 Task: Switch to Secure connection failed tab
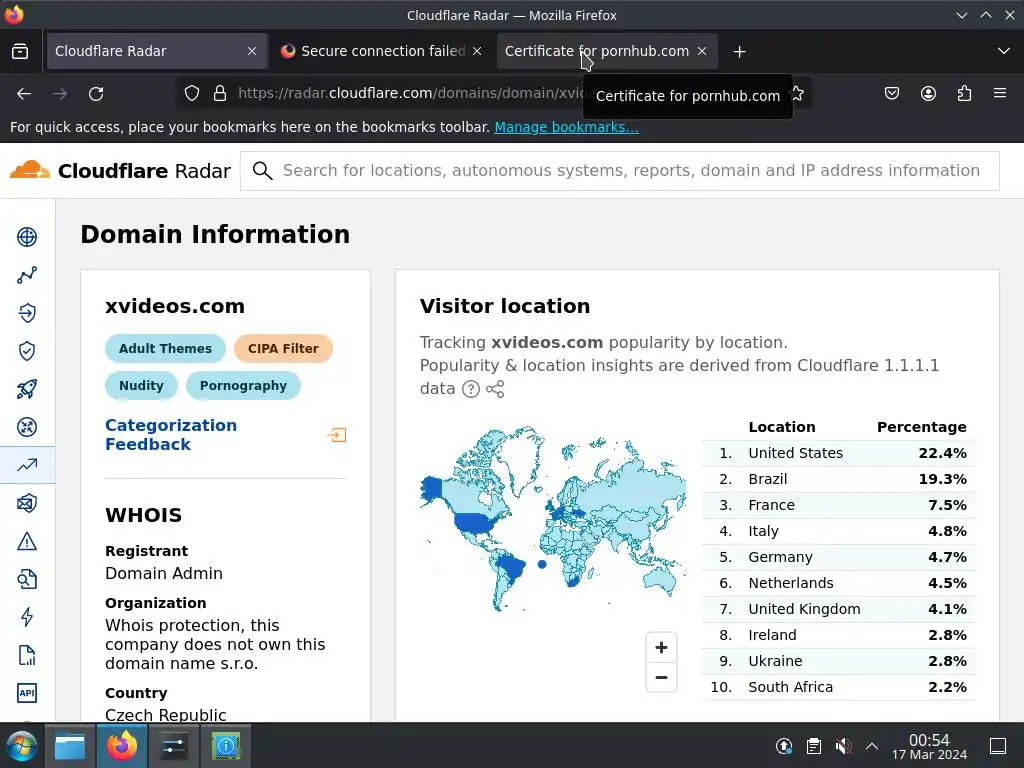point(382,51)
